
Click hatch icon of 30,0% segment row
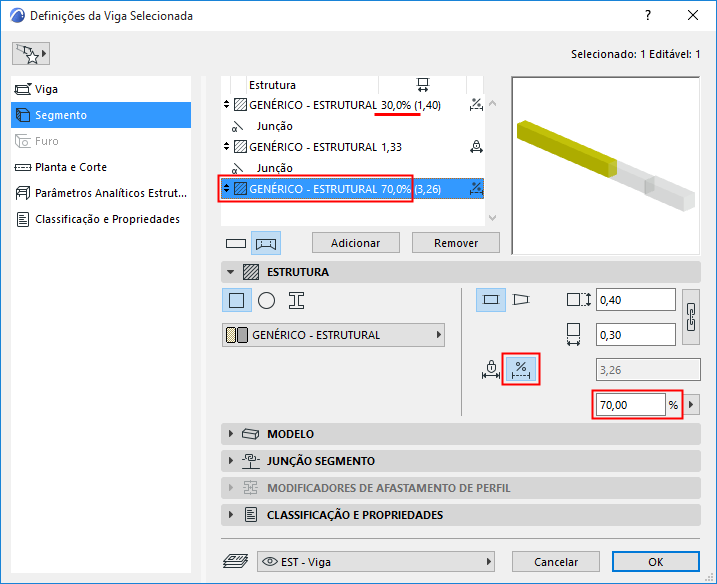pos(241,105)
